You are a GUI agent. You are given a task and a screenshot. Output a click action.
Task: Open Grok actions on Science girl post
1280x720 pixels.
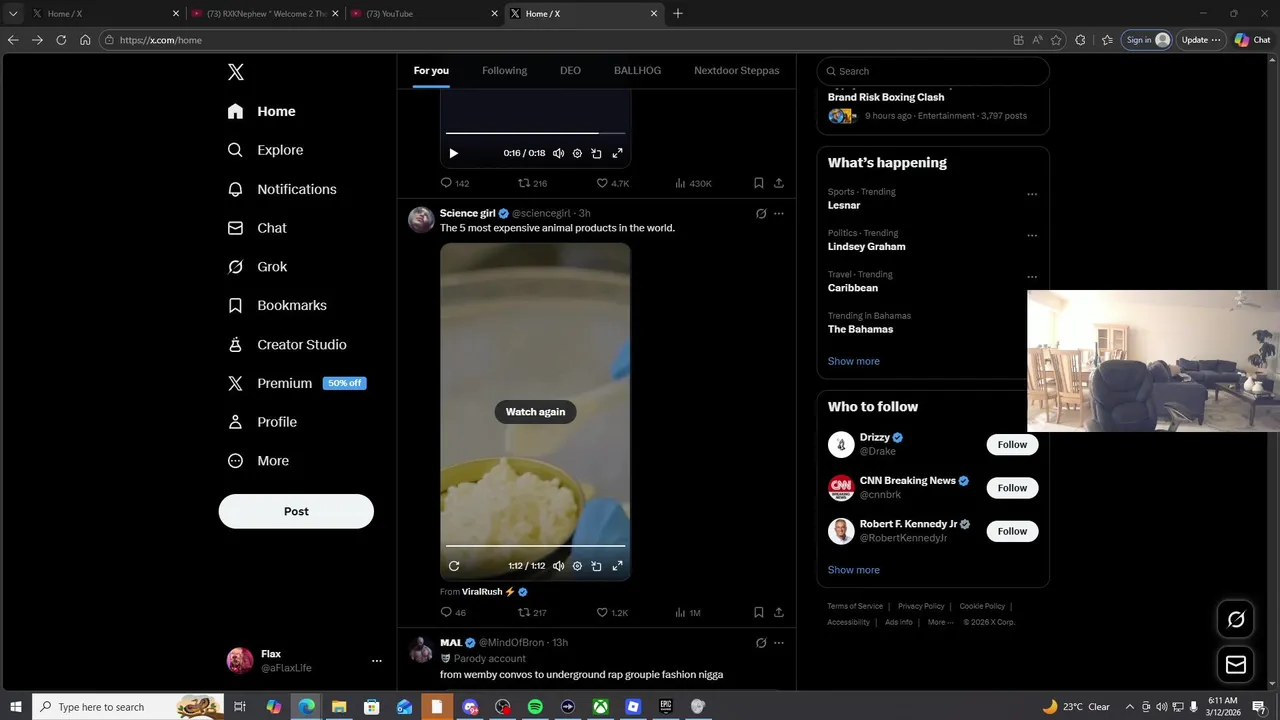[761, 213]
